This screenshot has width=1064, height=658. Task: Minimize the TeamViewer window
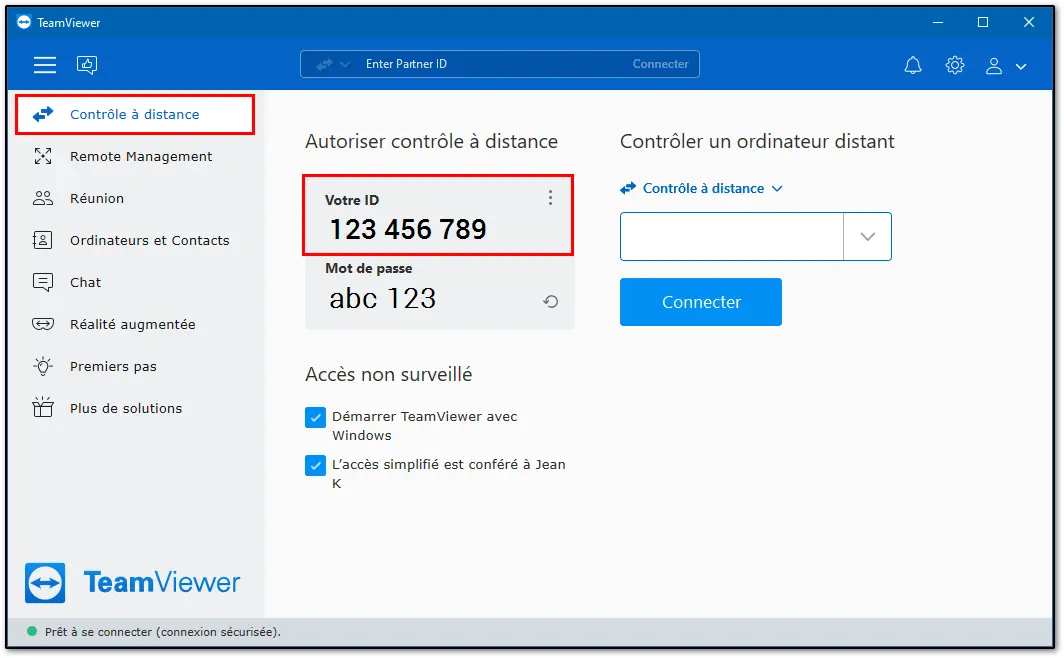point(938,22)
